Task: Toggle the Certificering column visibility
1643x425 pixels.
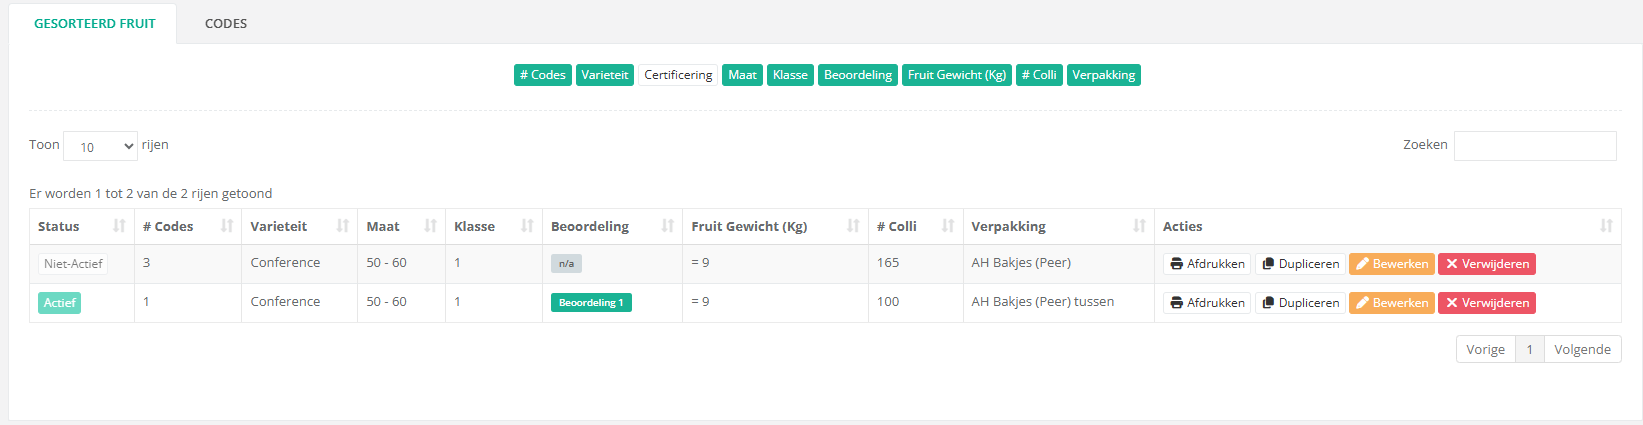Action: coord(678,75)
